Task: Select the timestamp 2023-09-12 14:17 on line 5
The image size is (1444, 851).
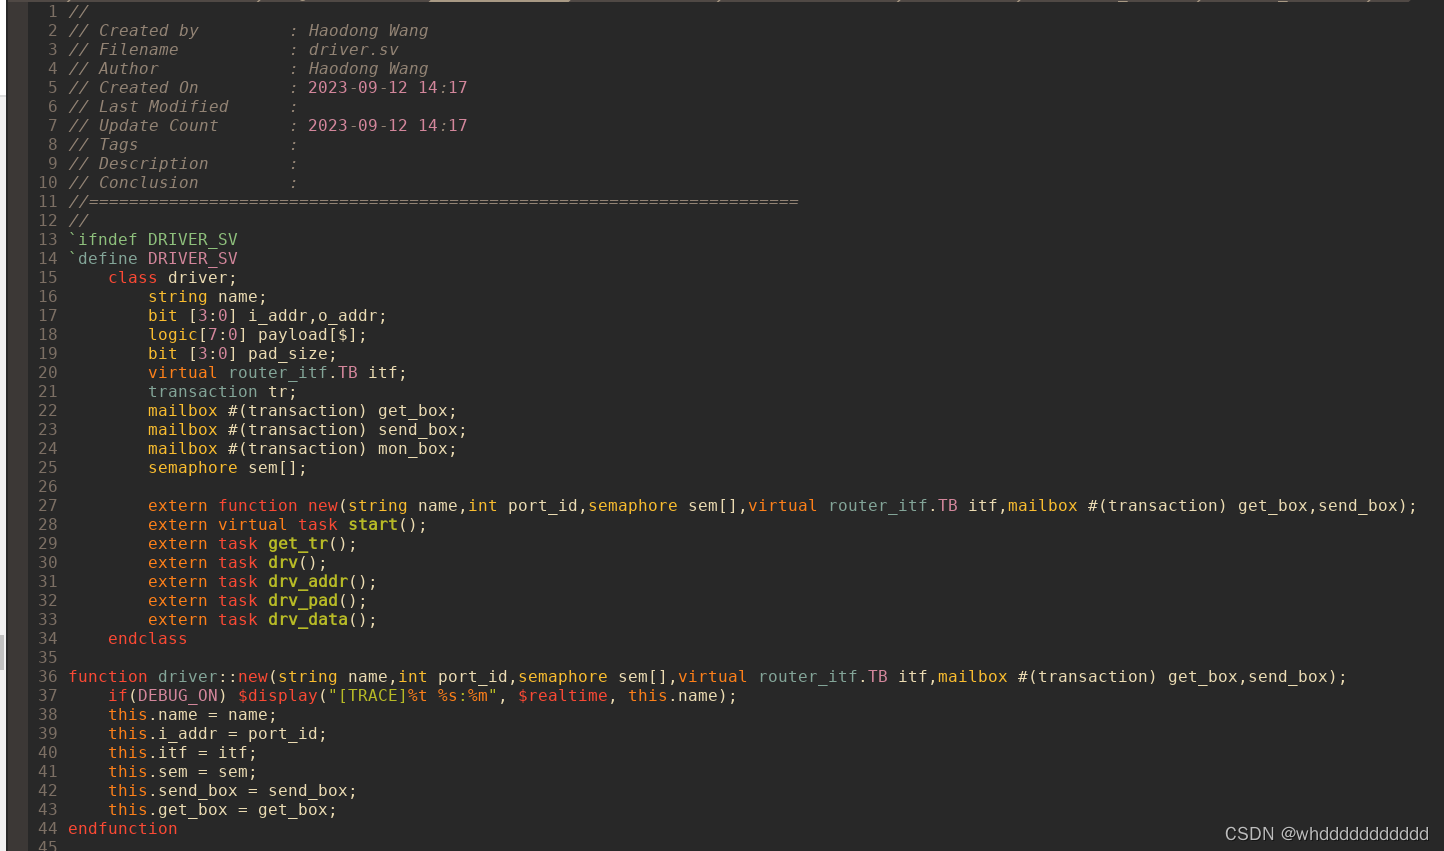Action: pyautogui.click(x=388, y=87)
